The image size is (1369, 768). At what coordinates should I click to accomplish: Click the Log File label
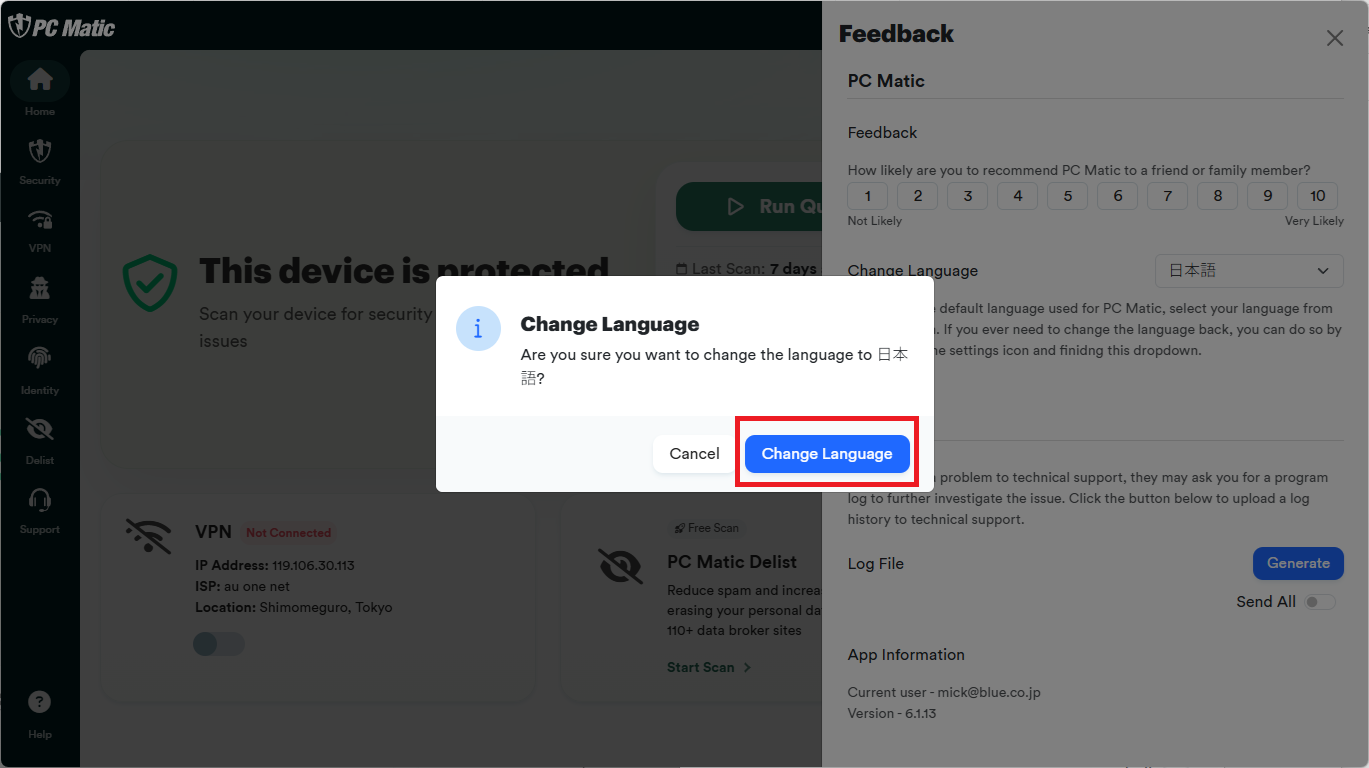(876, 564)
